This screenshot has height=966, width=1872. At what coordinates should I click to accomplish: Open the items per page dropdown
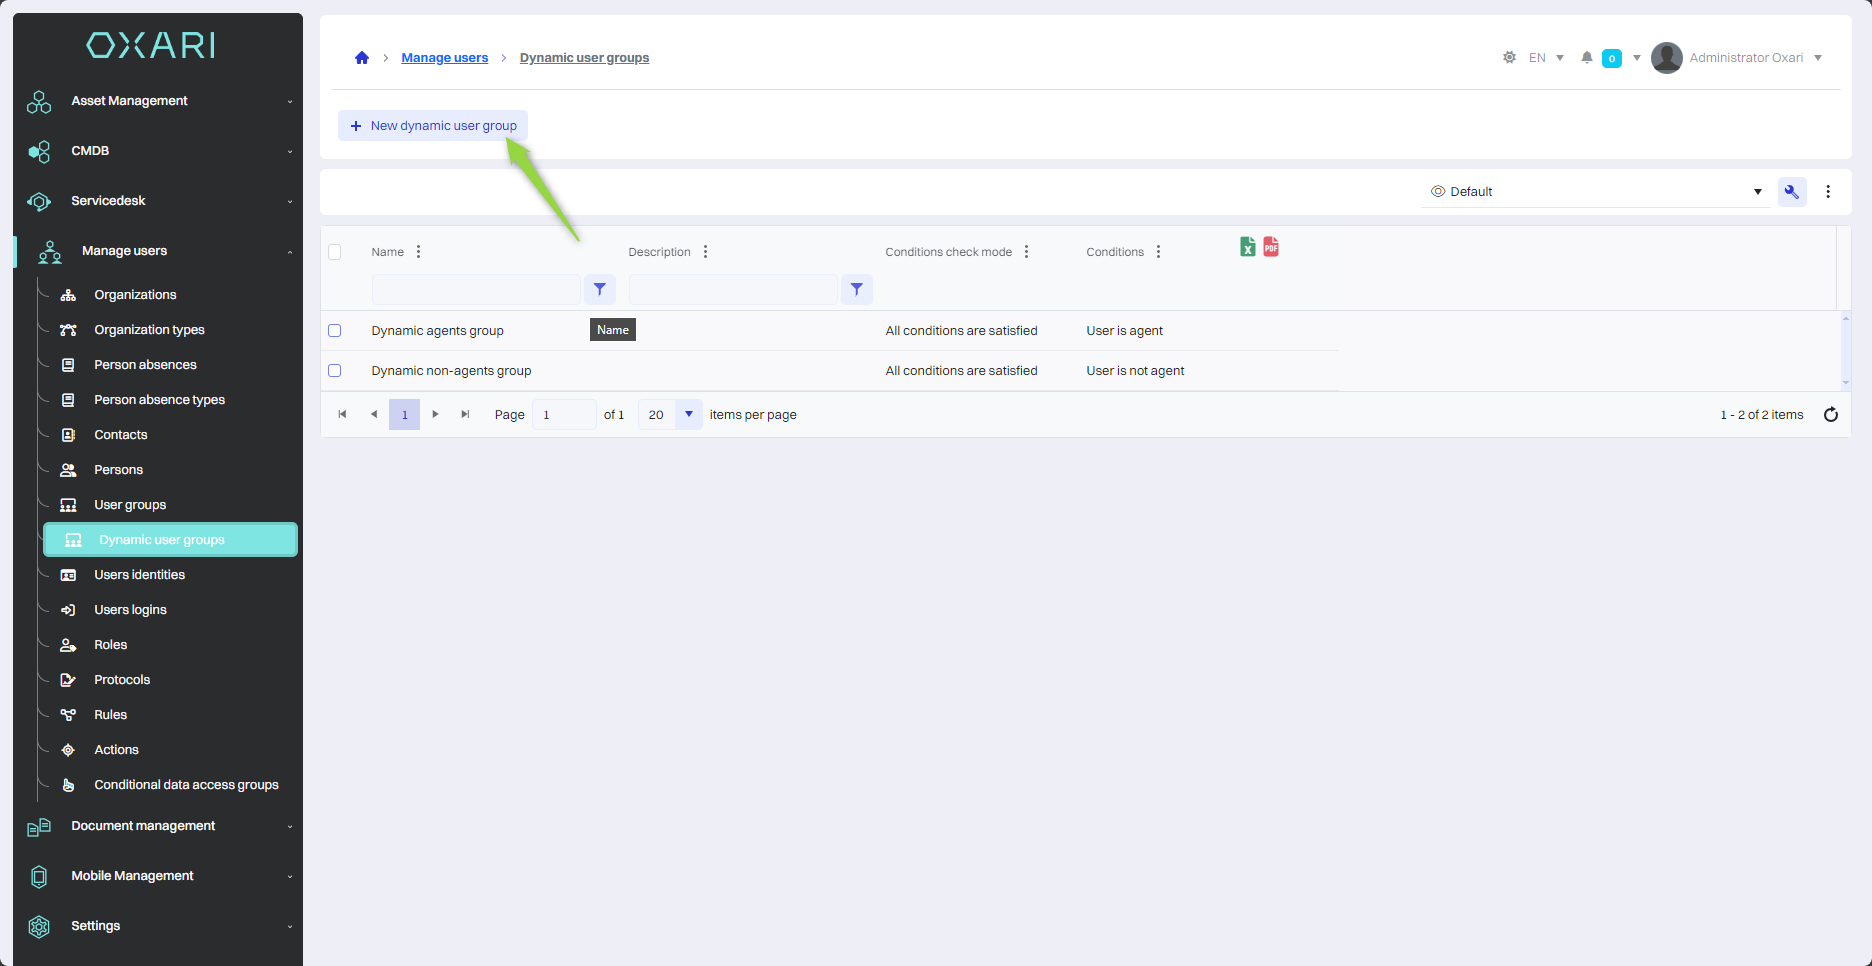(x=688, y=415)
